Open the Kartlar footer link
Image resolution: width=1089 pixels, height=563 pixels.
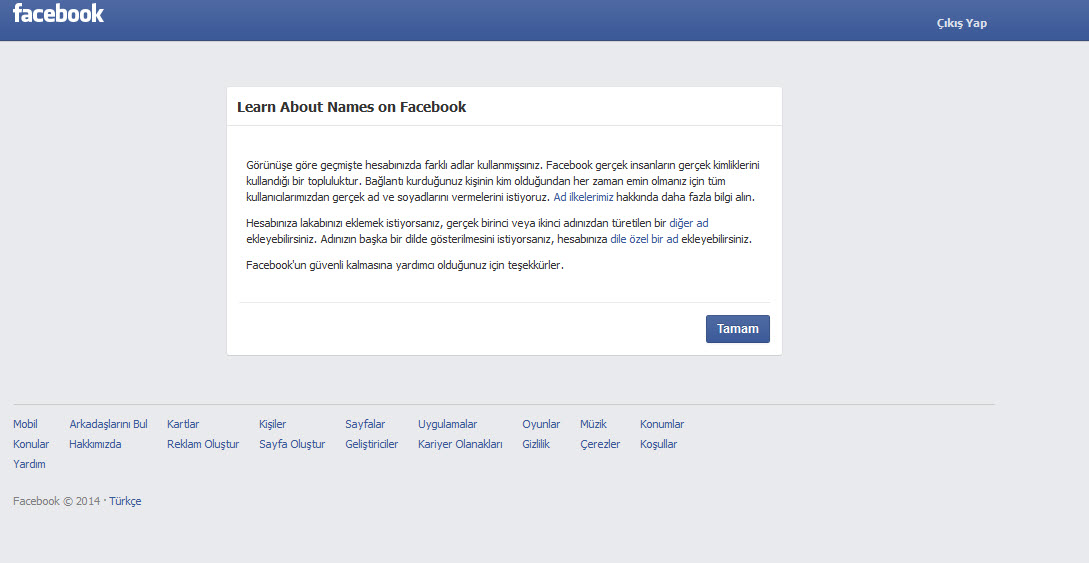(183, 424)
